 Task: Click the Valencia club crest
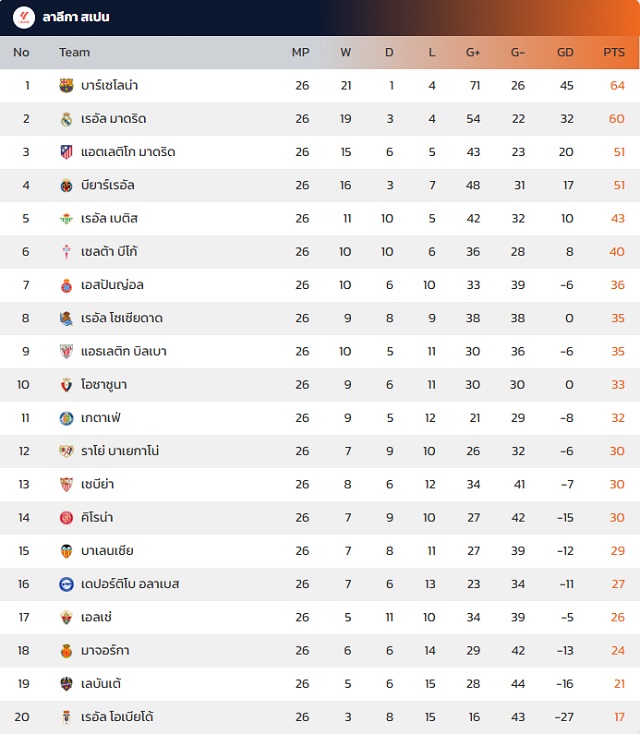click(x=67, y=551)
